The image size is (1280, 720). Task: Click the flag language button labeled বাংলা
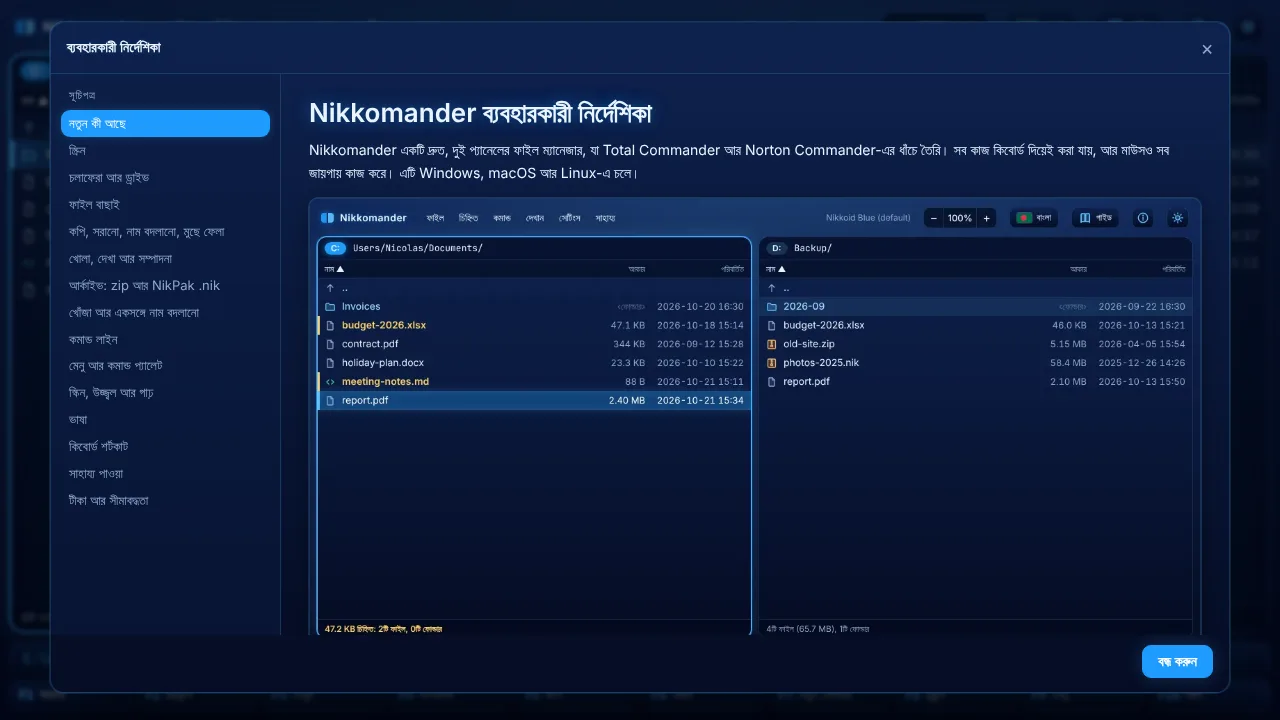[x=1034, y=218]
